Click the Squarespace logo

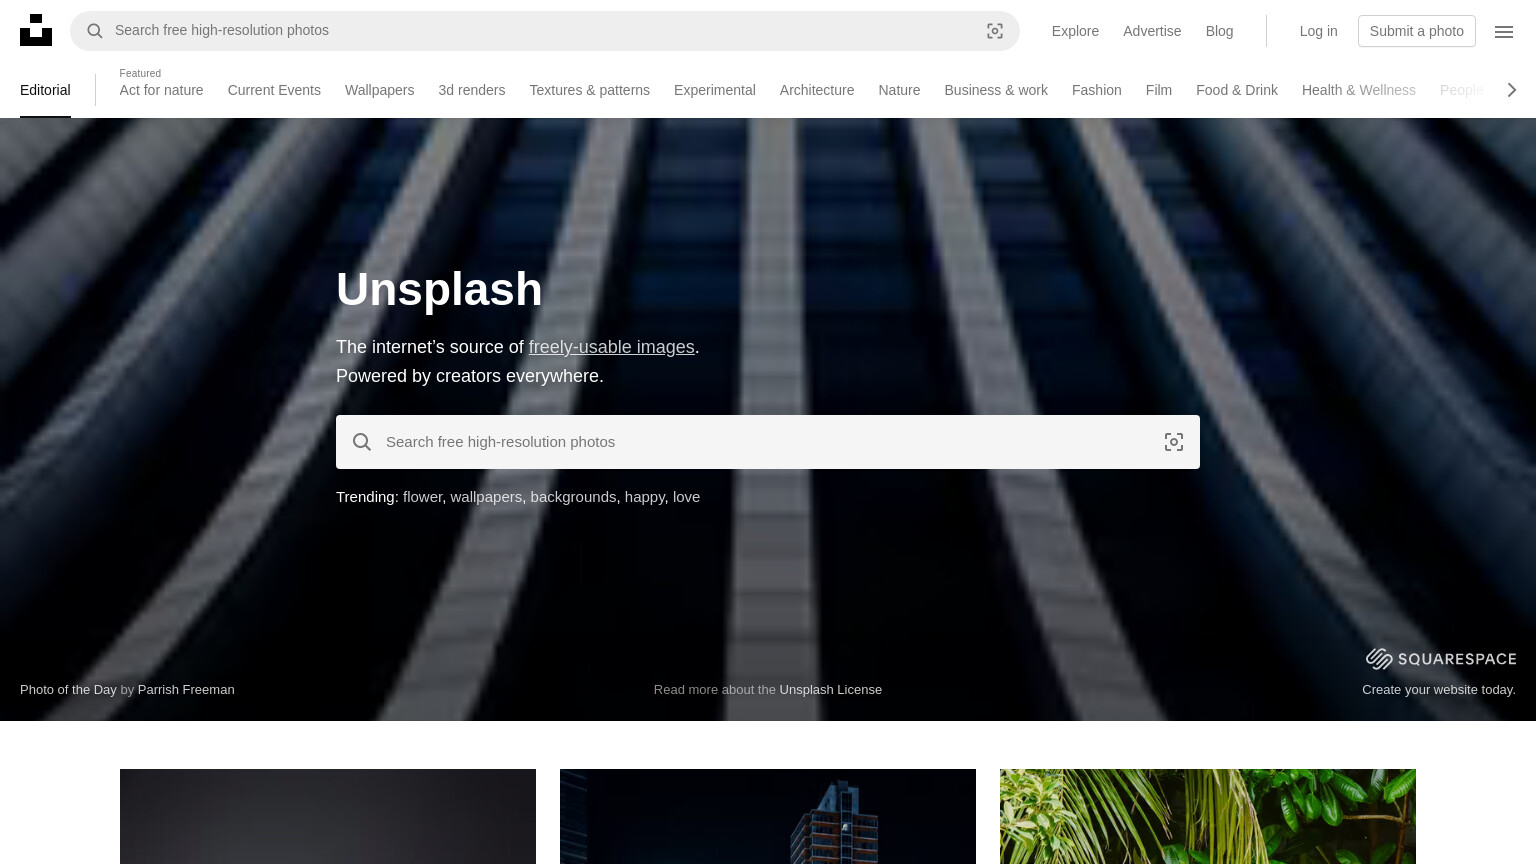tap(1441, 658)
